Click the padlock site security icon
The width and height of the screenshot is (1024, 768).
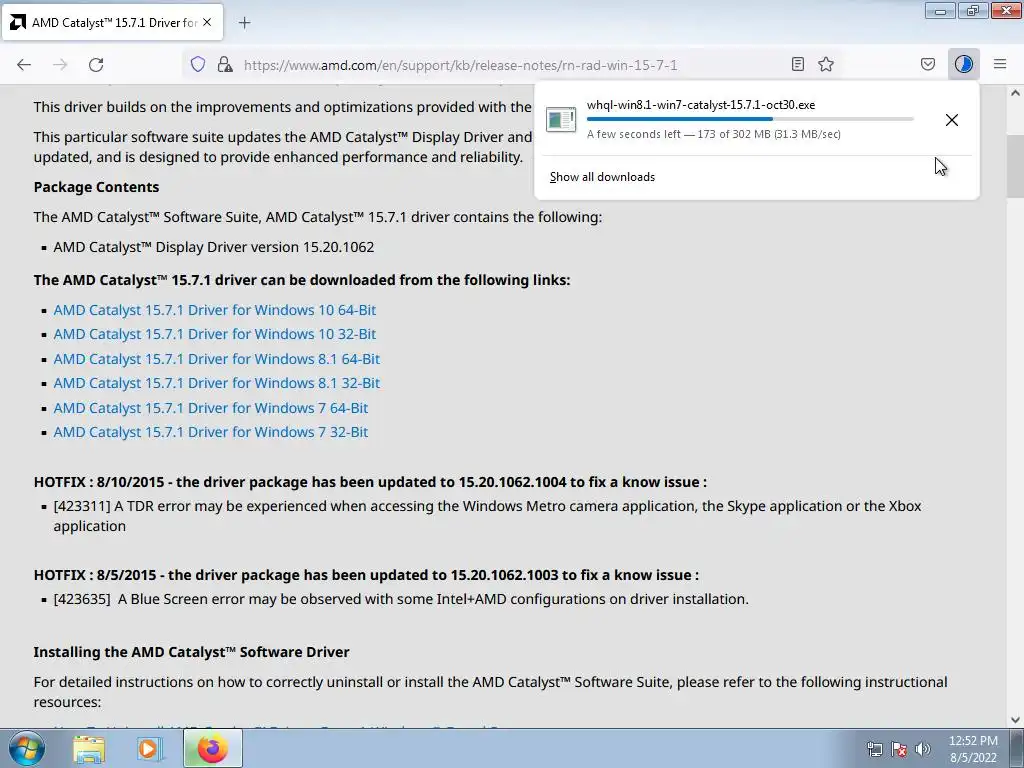tap(225, 64)
